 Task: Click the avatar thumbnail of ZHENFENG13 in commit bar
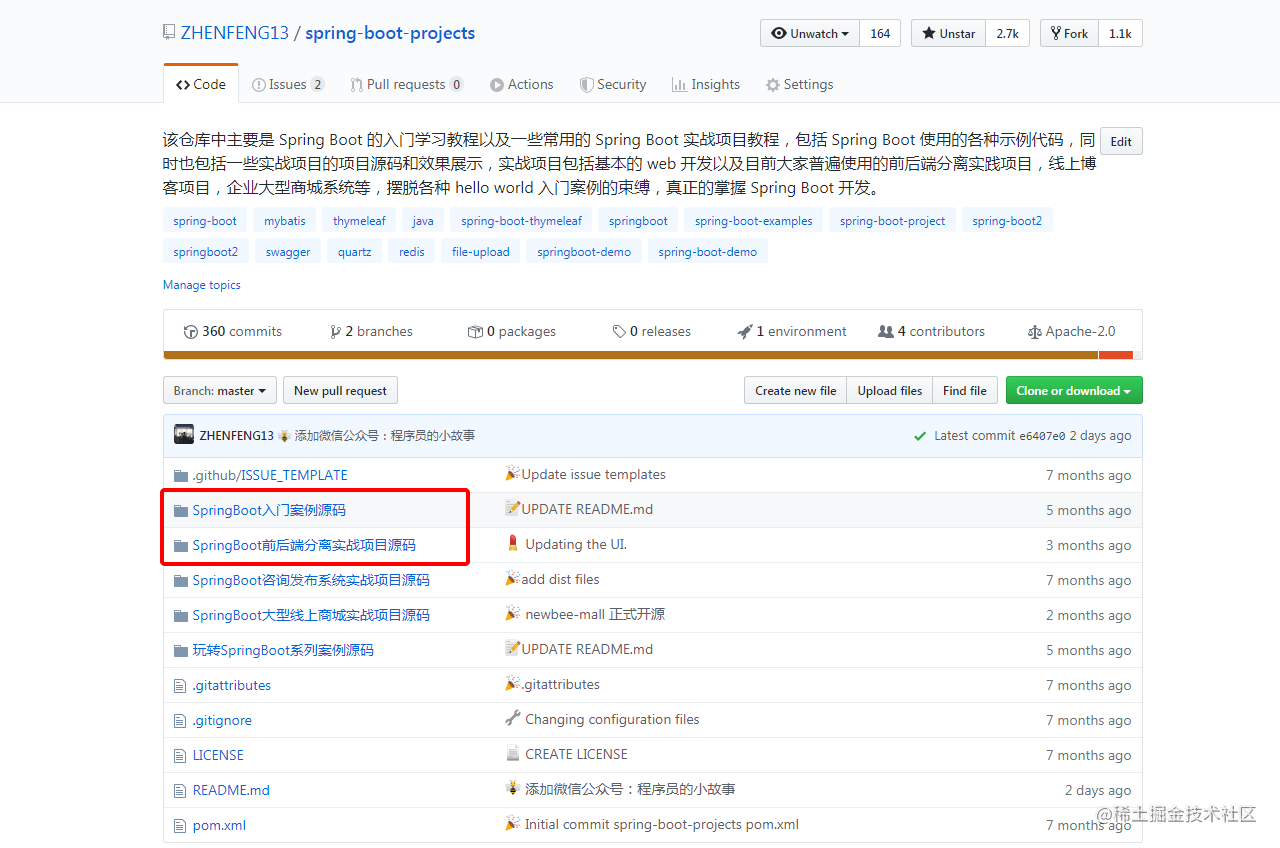[x=184, y=435]
